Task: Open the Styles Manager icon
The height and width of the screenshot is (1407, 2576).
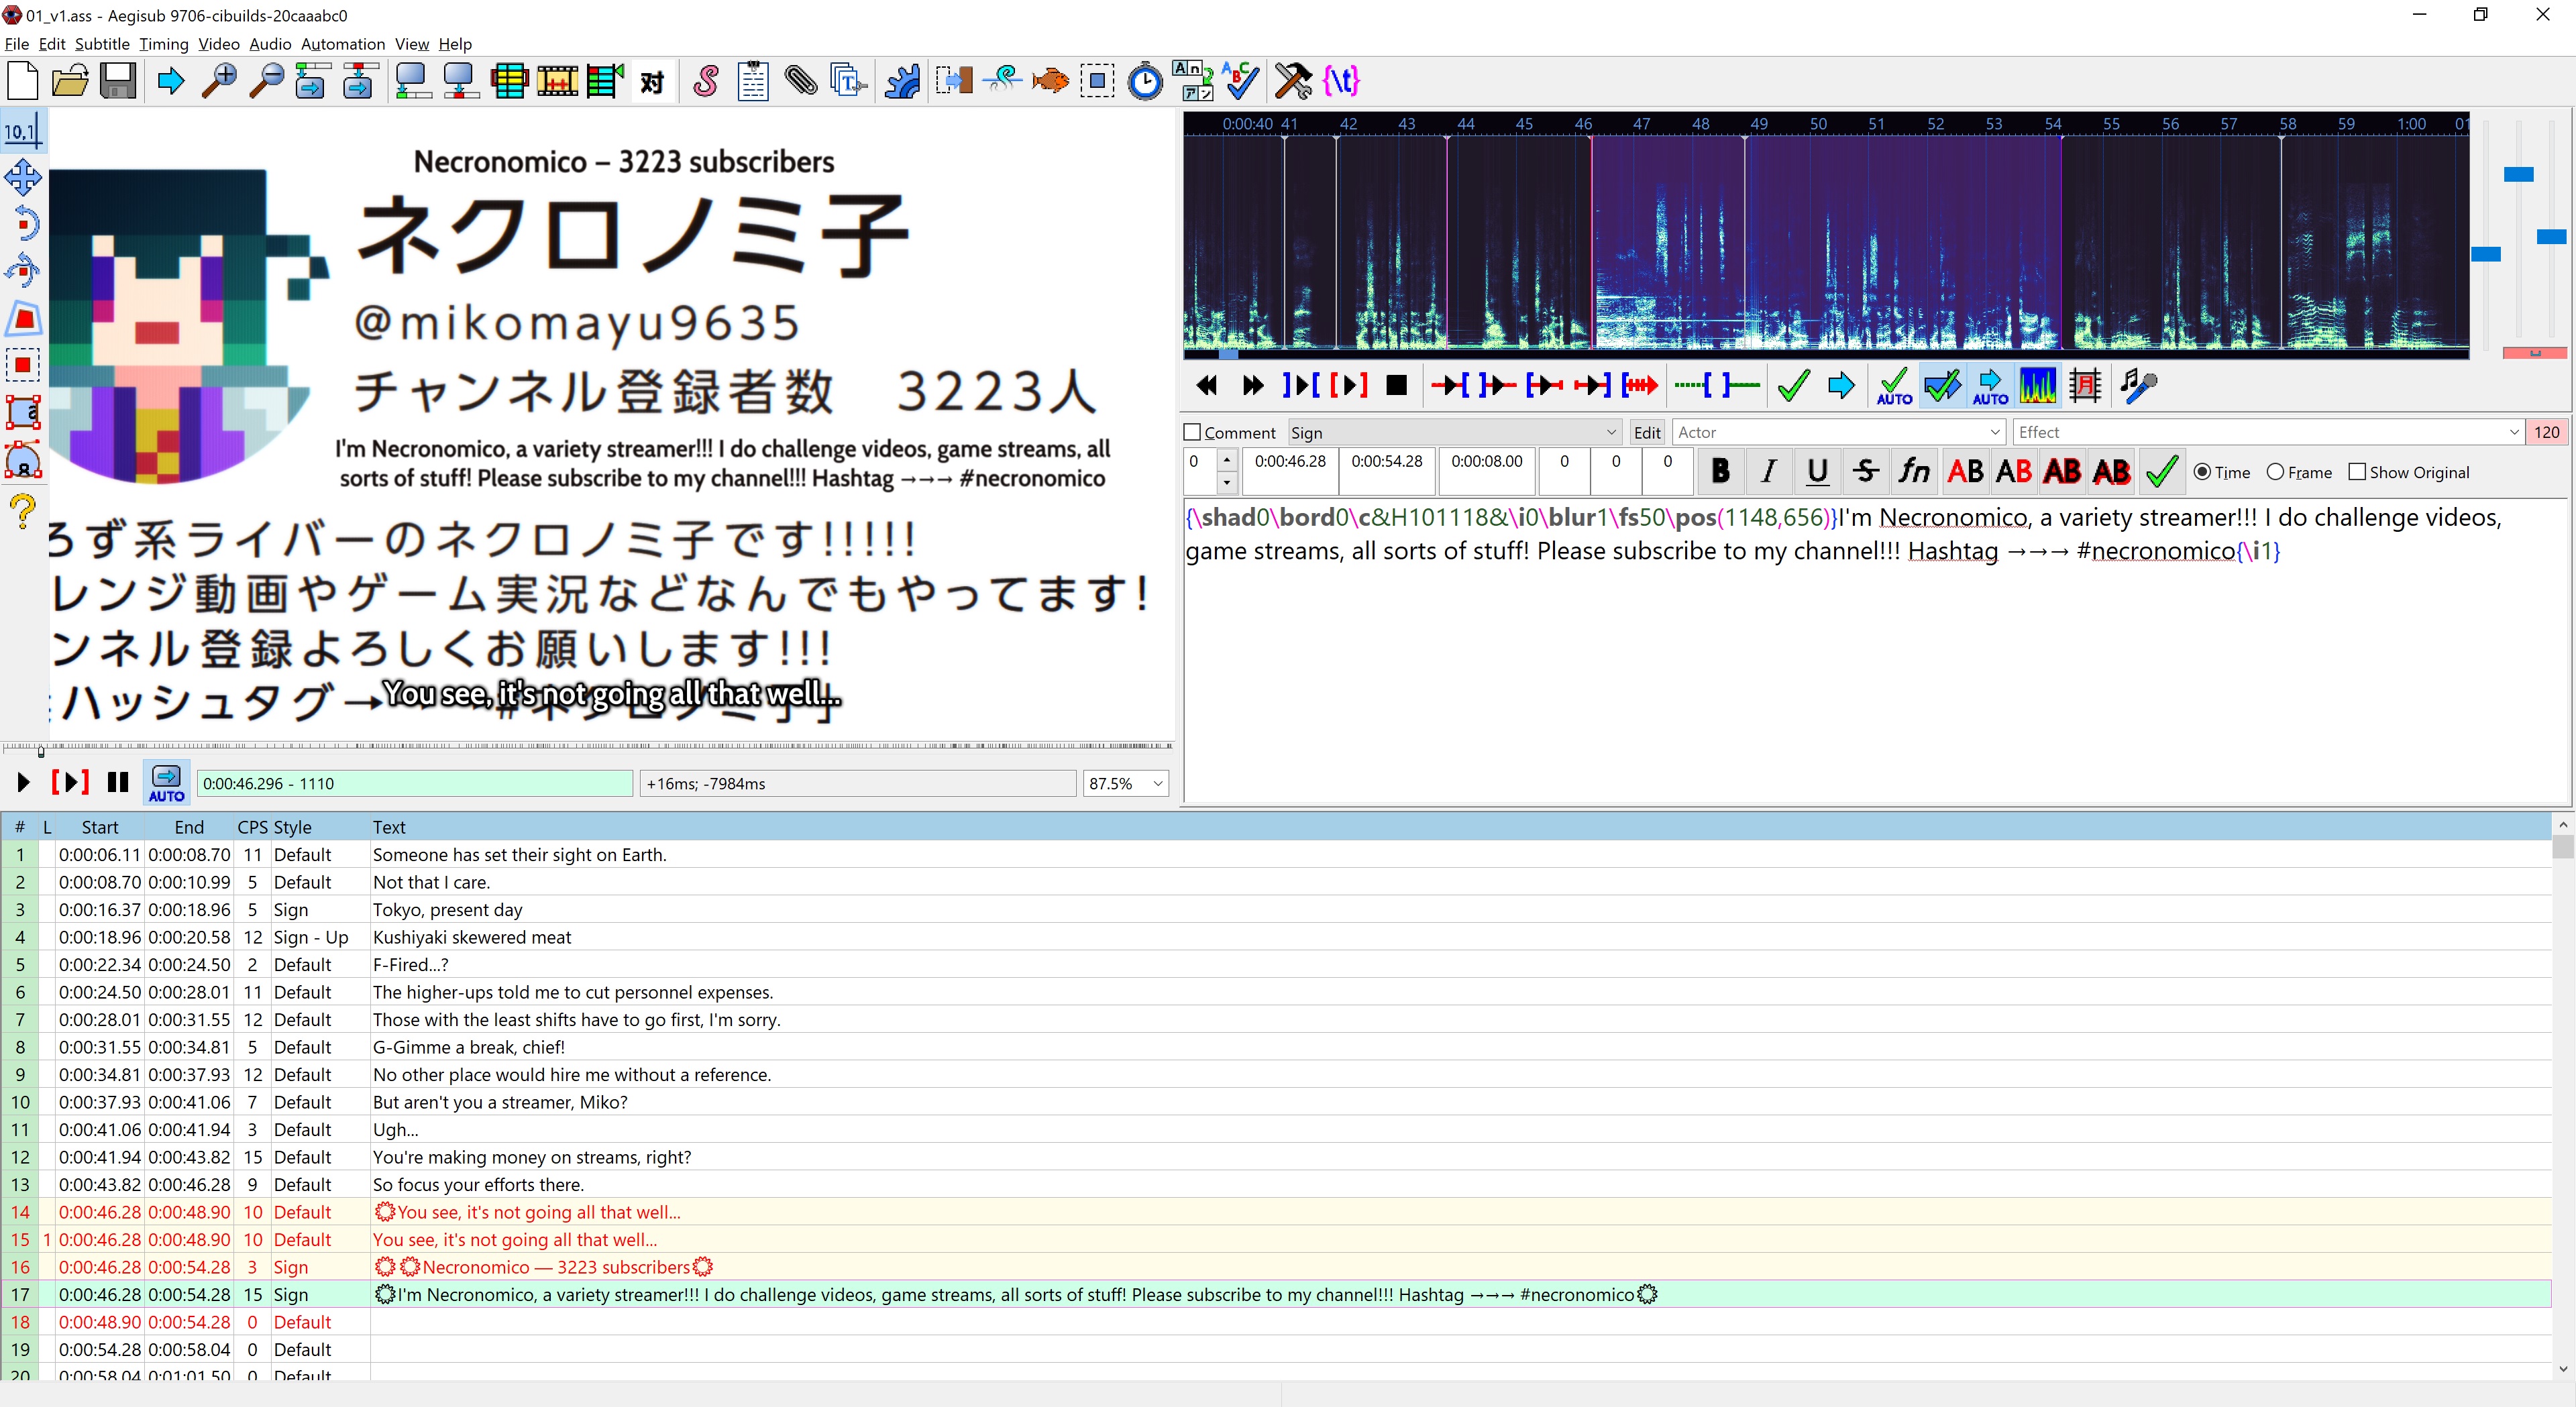Action: click(x=706, y=81)
